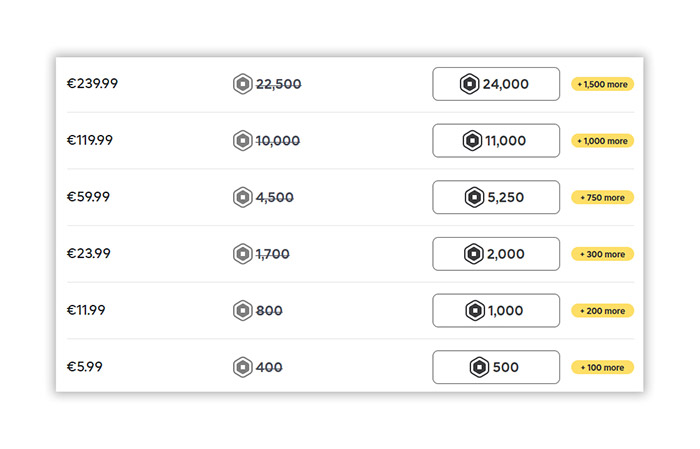
Task: Click gray Robux icon beside 800
Action: [242, 311]
